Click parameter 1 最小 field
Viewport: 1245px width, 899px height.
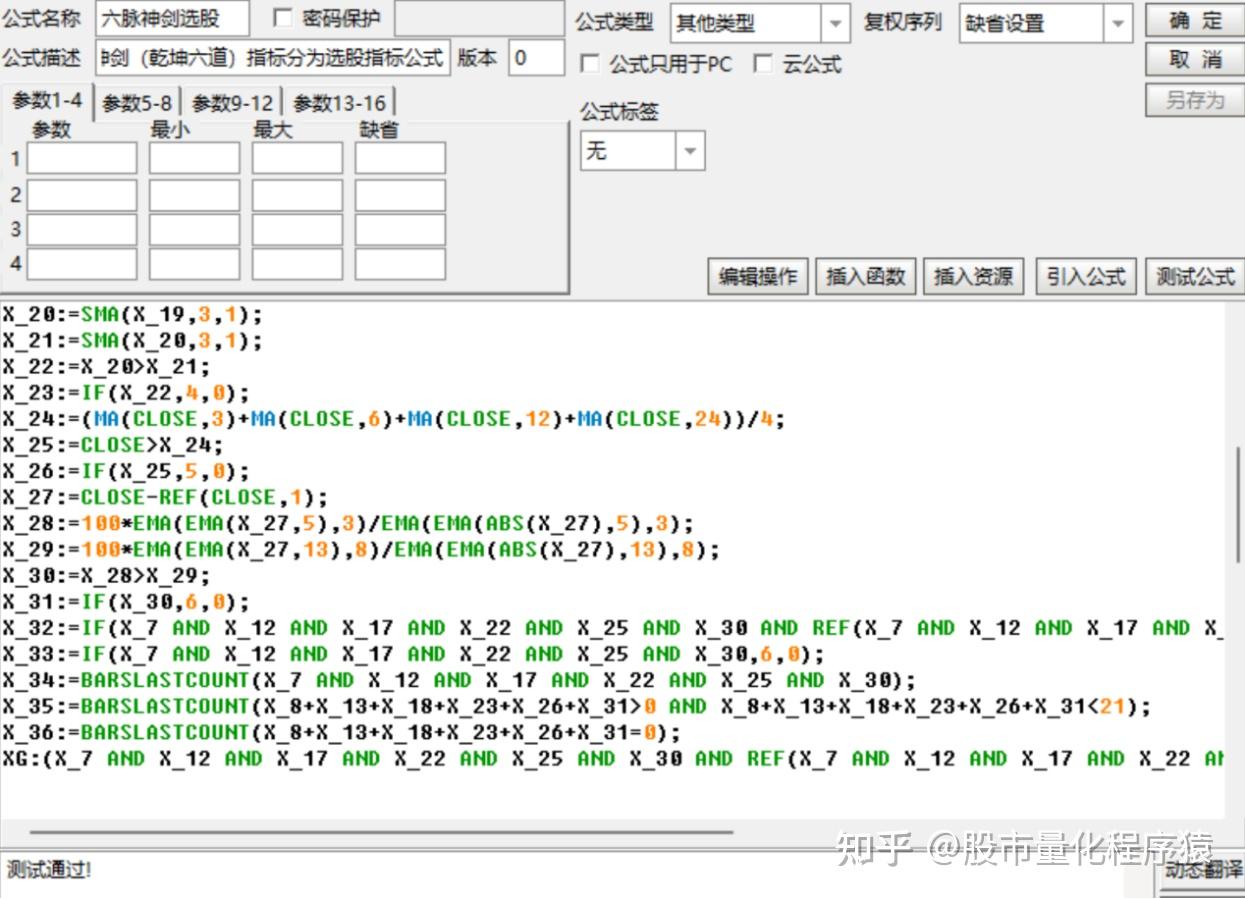194,158
